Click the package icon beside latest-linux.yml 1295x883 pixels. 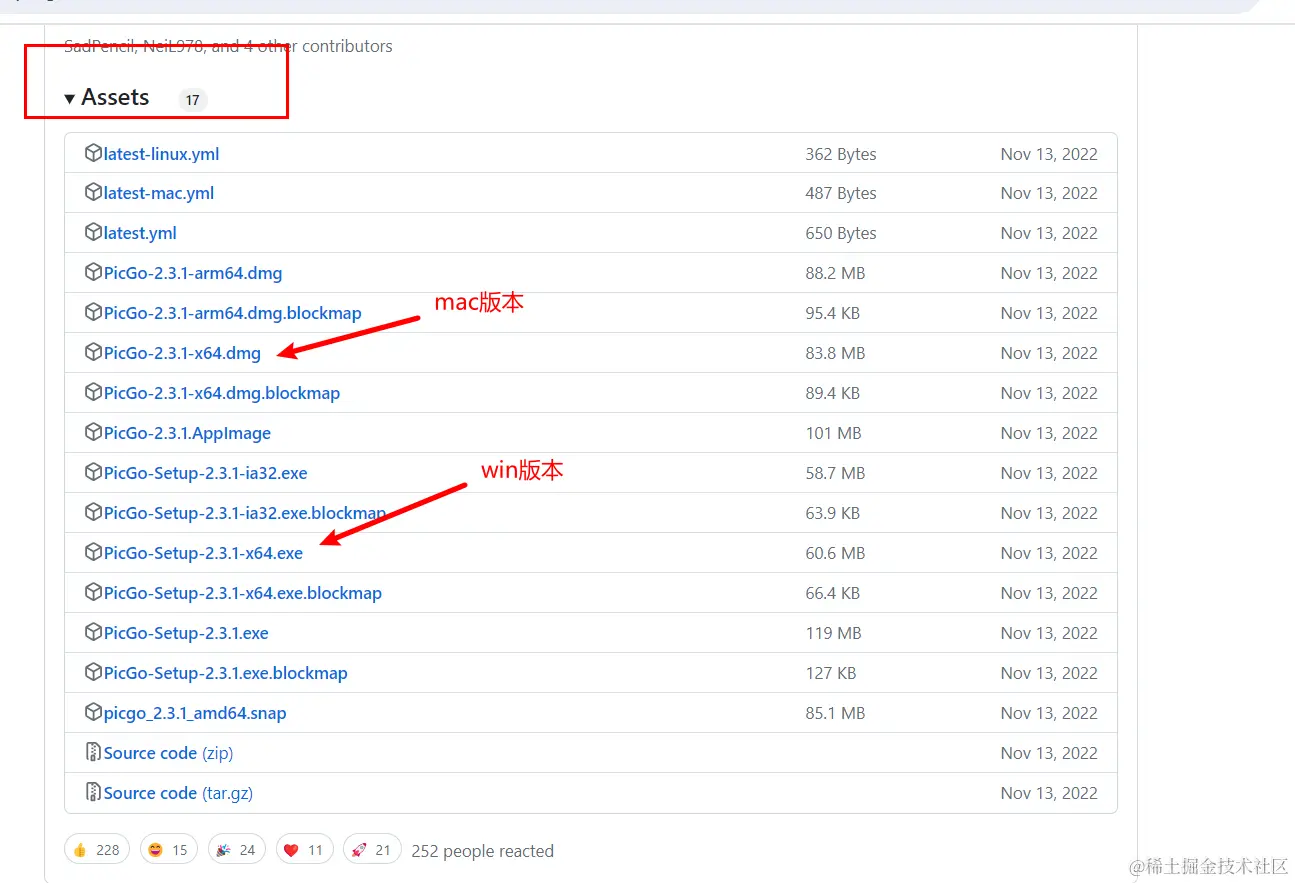pyautogui.click(x=93, y=153)
